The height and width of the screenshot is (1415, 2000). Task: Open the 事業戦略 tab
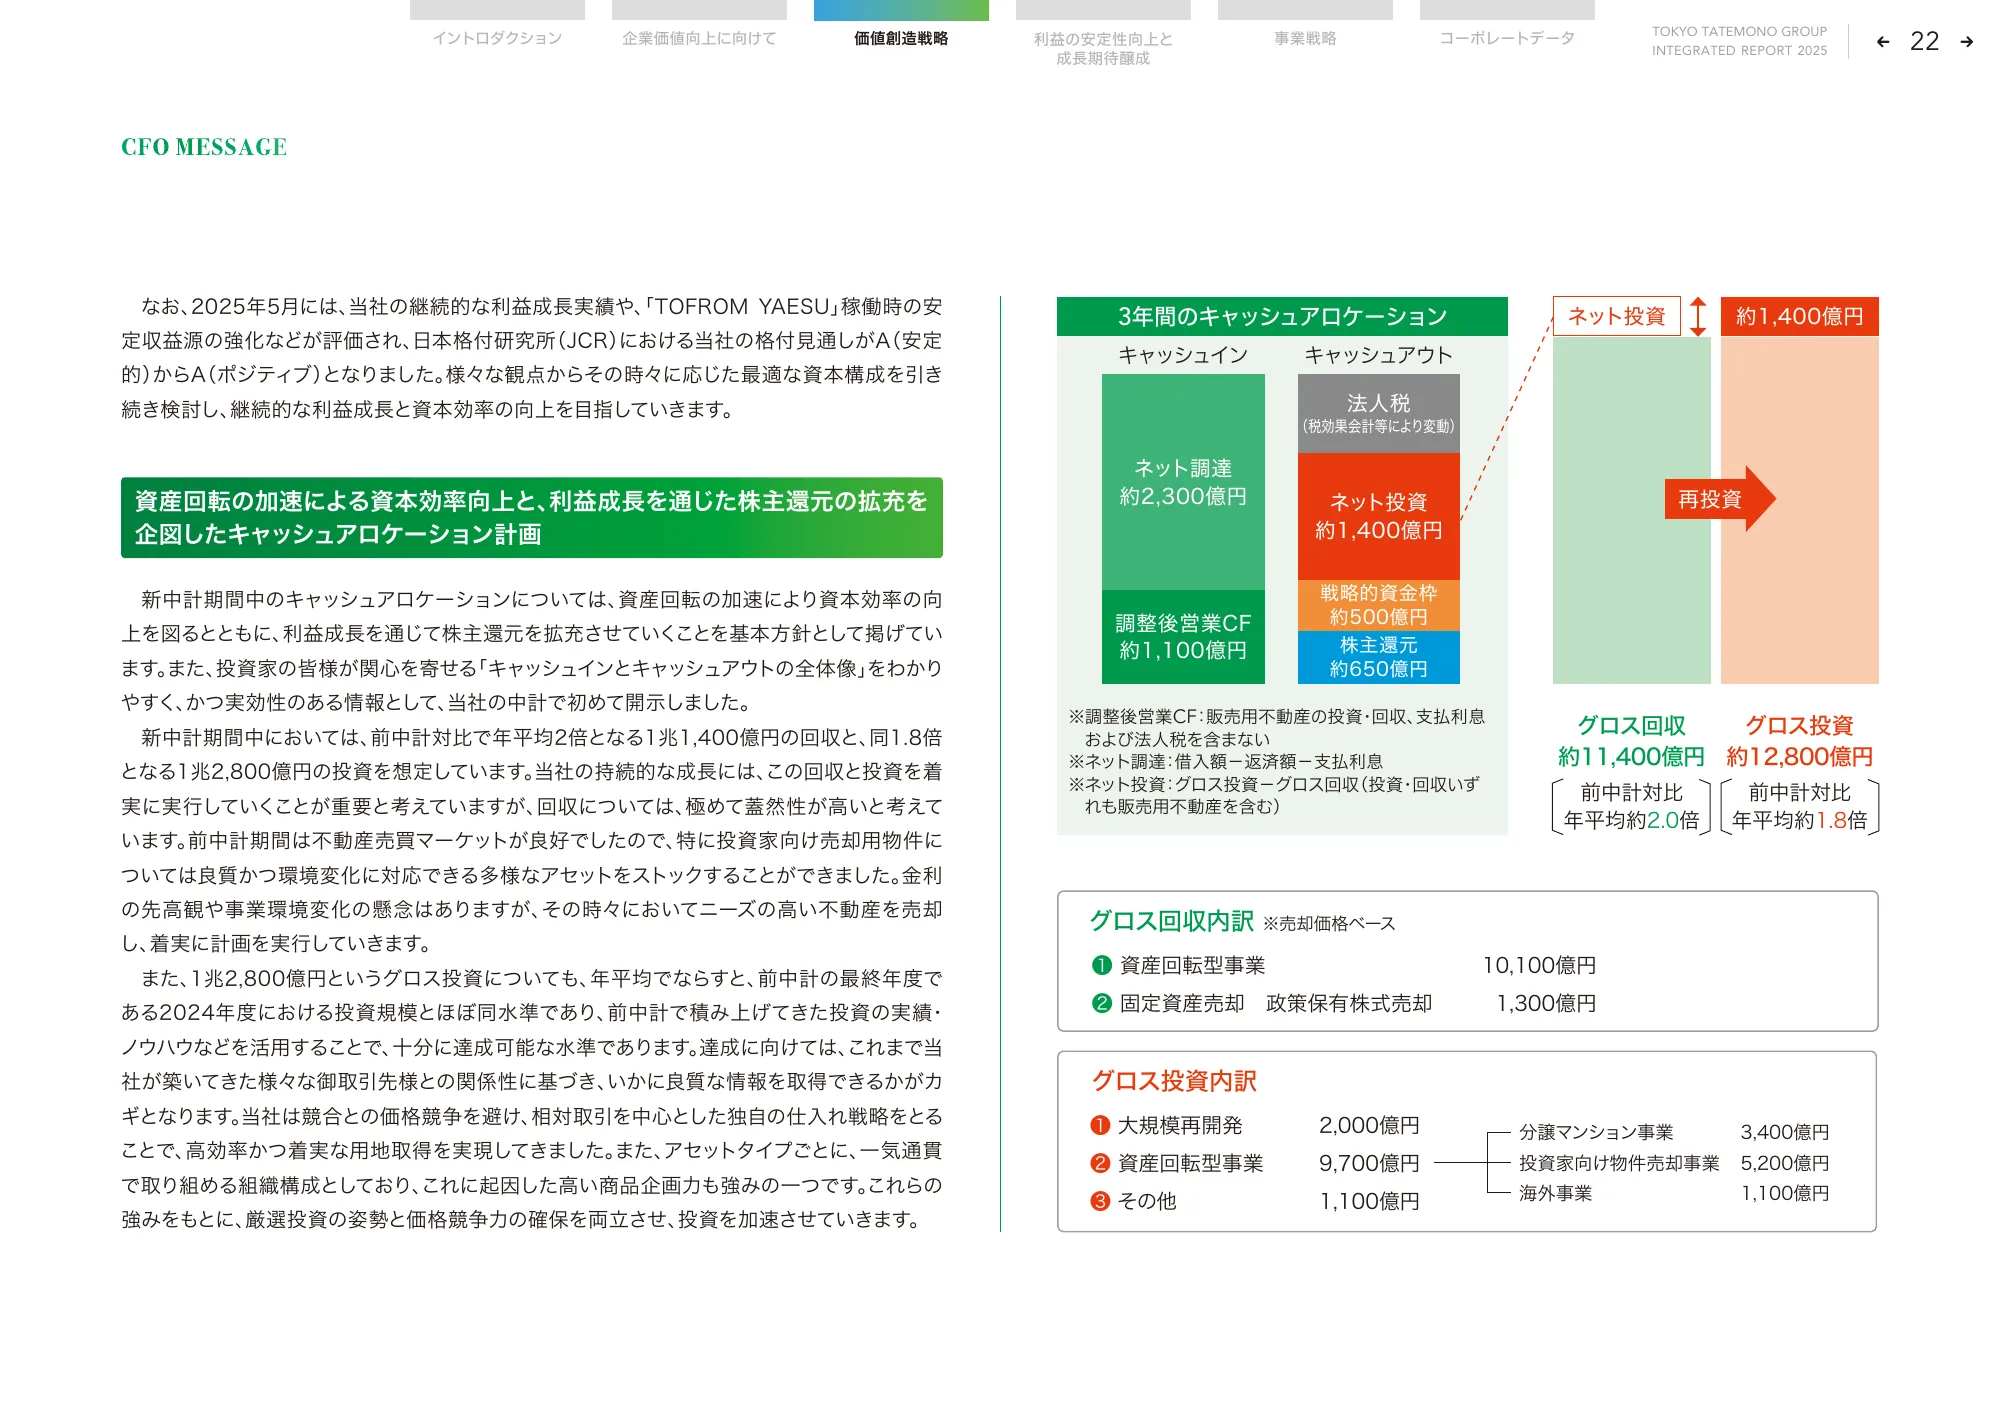coord(1305,38)
